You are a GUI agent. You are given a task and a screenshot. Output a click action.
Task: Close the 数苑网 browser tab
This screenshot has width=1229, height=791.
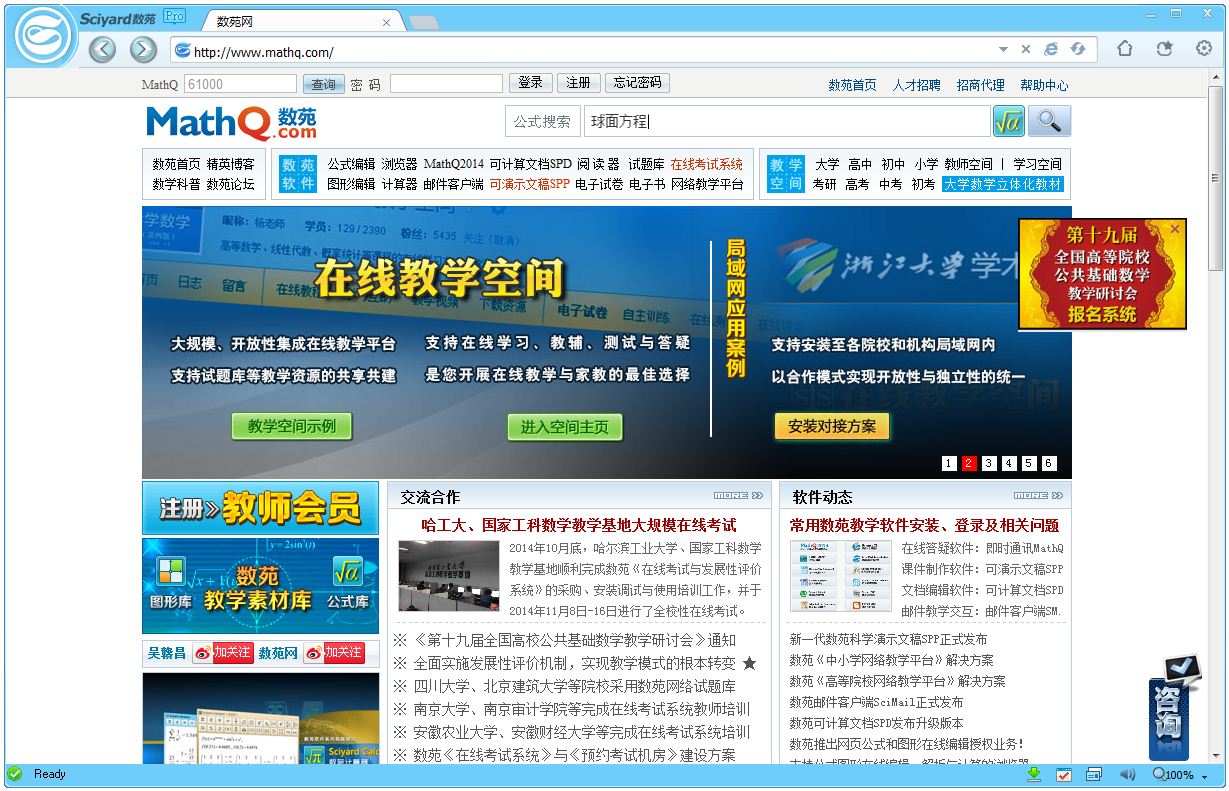pos(387,22)
